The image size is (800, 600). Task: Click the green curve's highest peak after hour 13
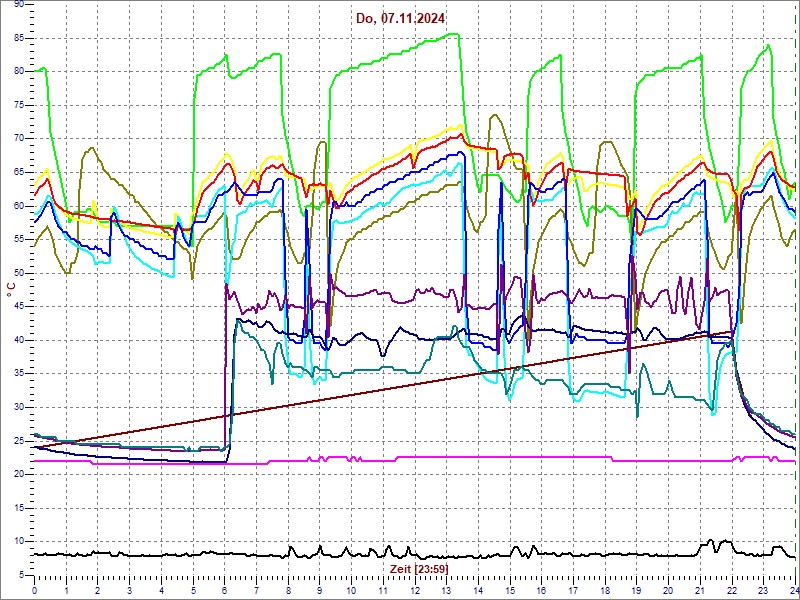point(455,34)
